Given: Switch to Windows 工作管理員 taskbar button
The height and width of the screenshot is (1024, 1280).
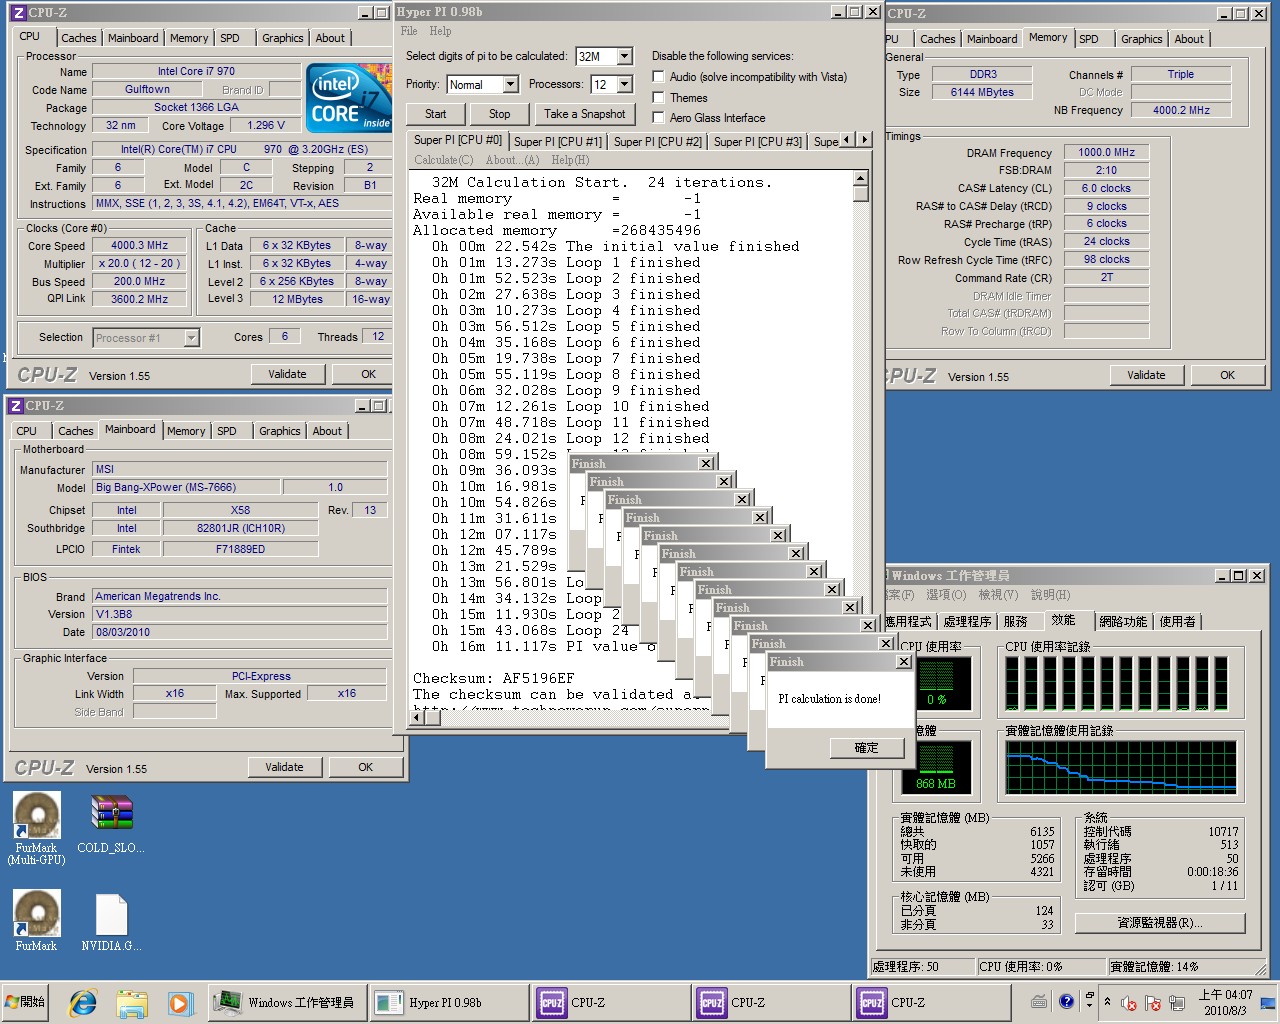Looking at the screenshot, I should tap(288, 1002).
